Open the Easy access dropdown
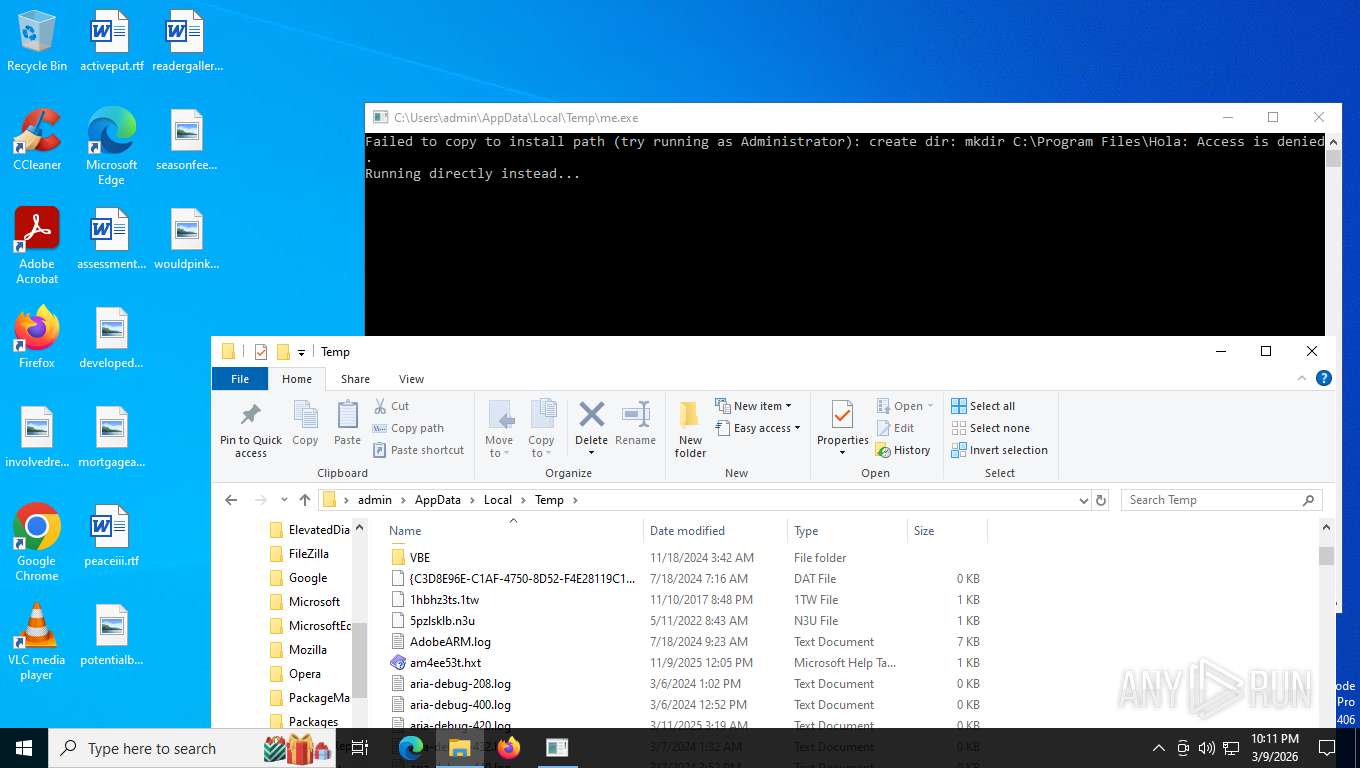 click(758, 428)
